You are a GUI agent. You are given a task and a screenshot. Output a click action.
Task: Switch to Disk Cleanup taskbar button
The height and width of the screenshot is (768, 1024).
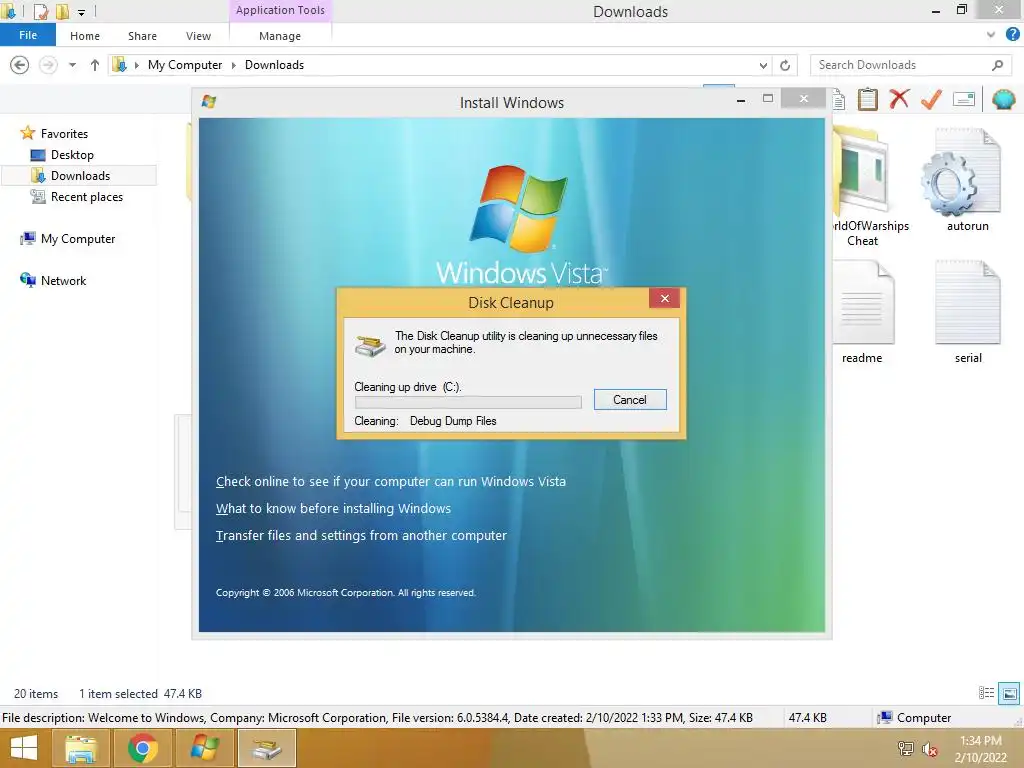[266, 748]
